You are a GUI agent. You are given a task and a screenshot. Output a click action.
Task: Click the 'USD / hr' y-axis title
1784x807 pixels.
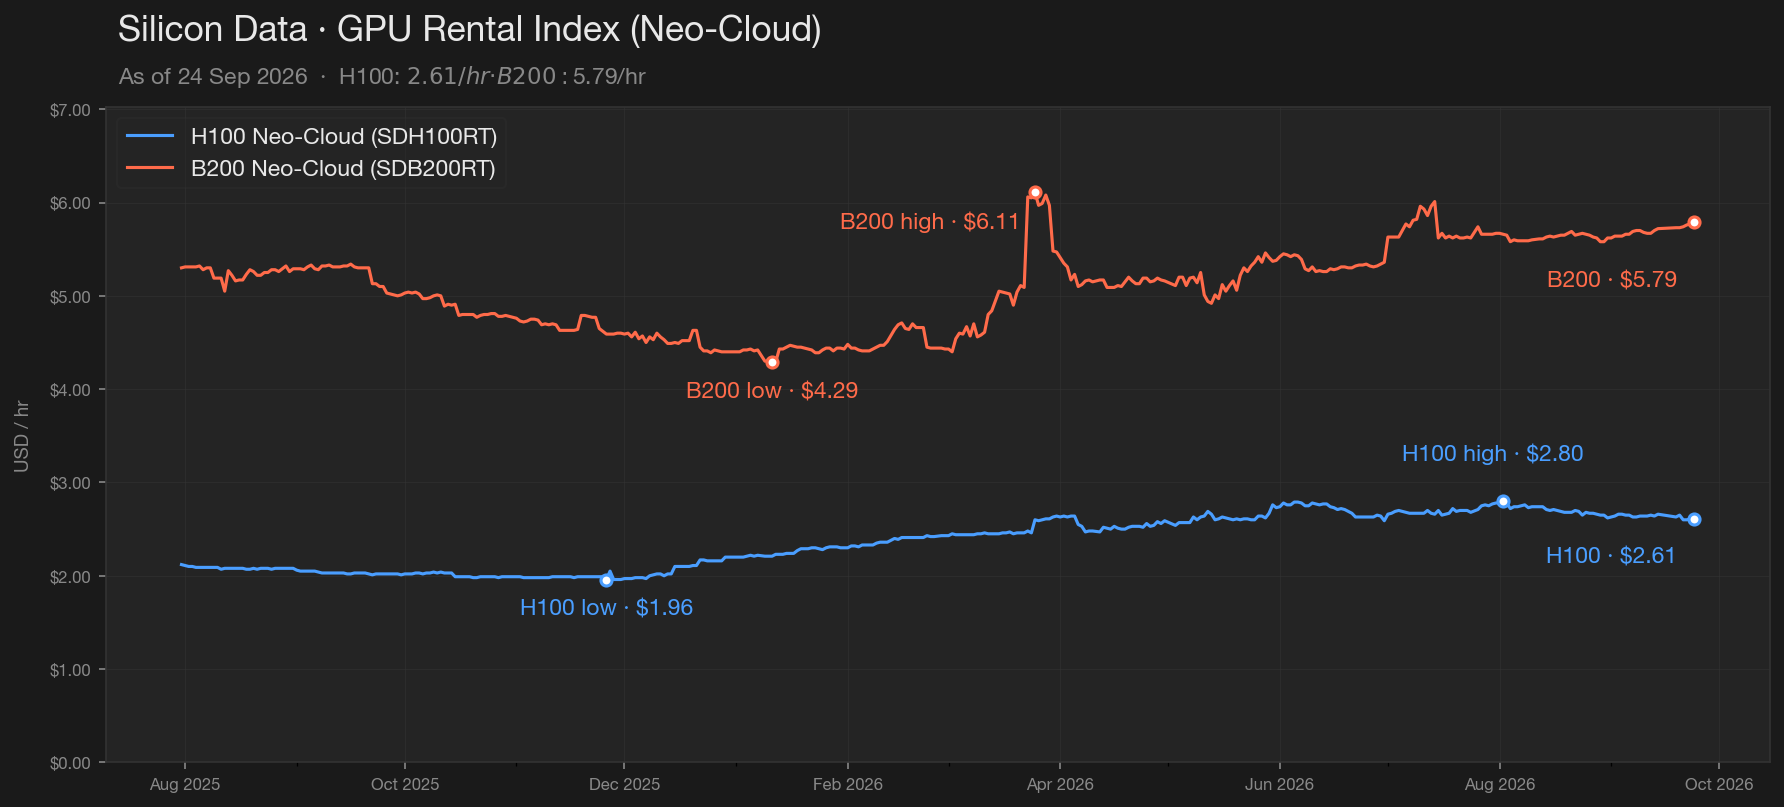pos(21,436)
